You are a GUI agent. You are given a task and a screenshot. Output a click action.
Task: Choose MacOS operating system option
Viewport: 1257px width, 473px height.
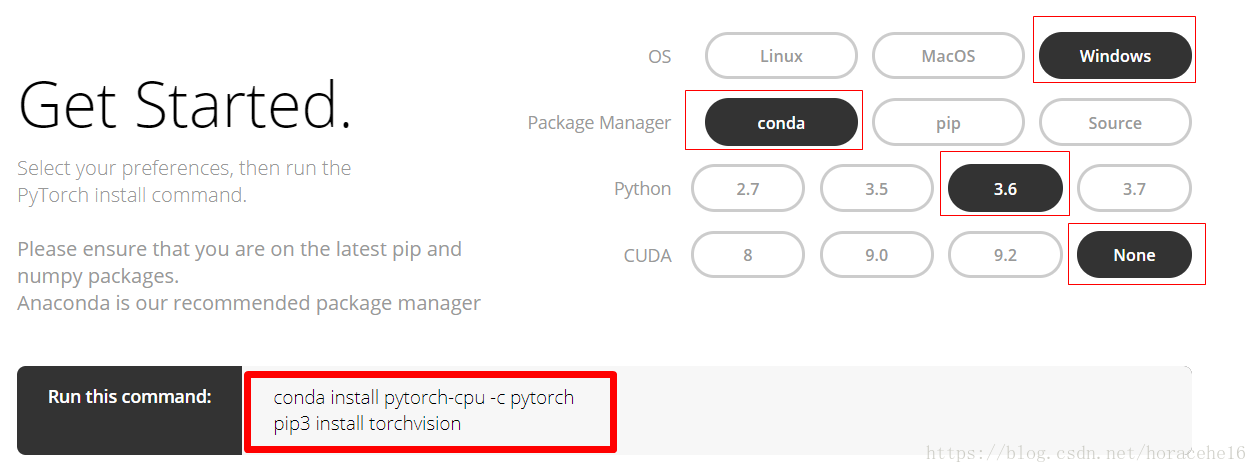click(x=948, y=56)
